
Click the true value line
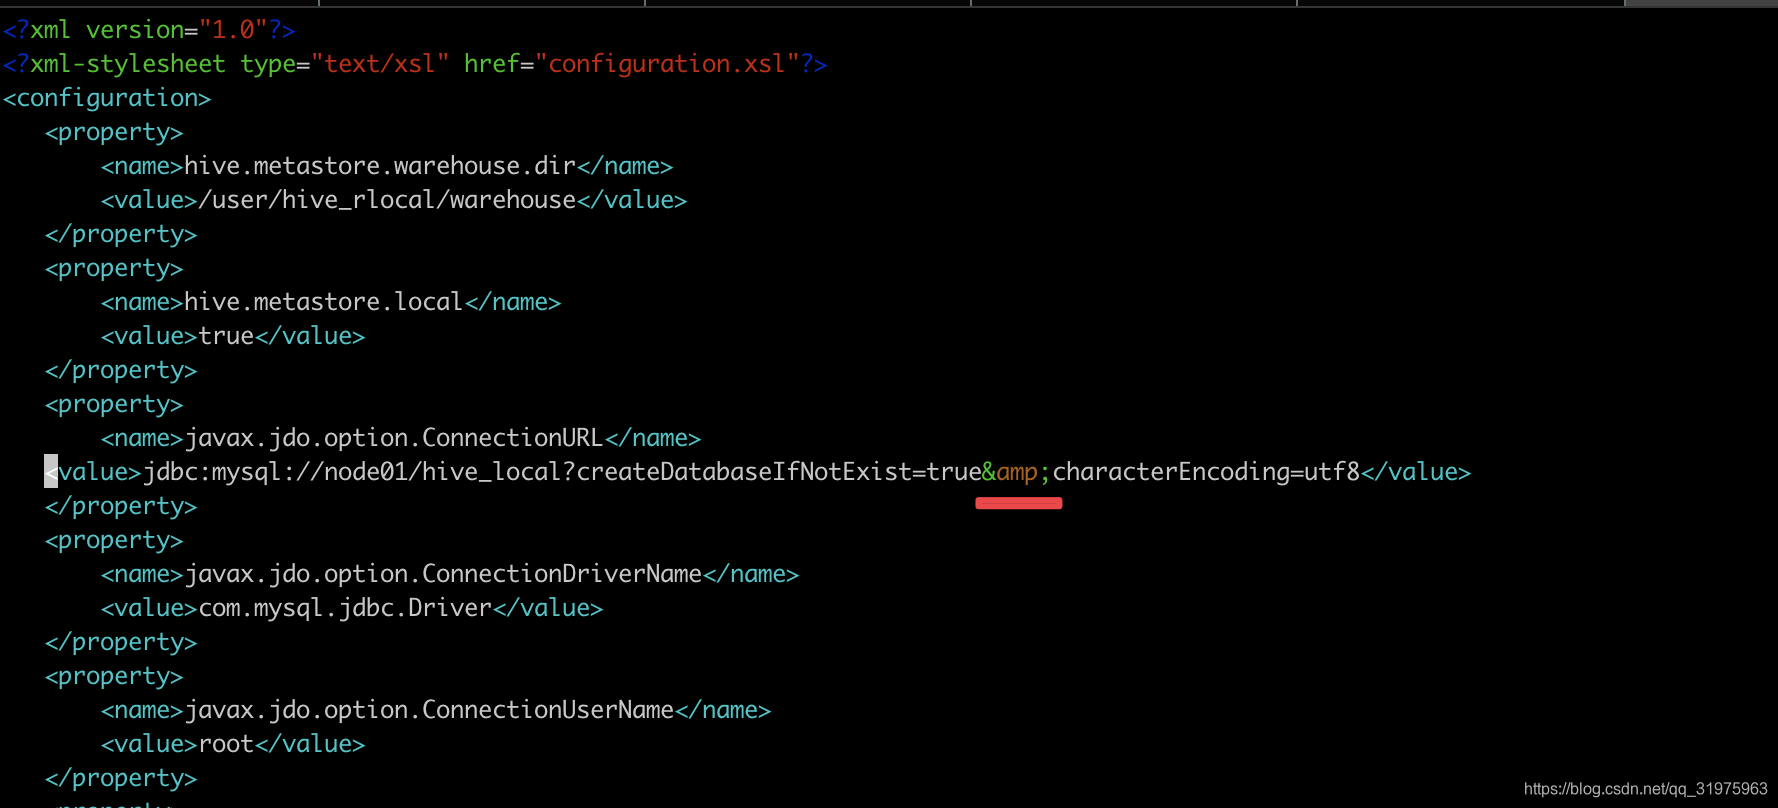point(233,336)
